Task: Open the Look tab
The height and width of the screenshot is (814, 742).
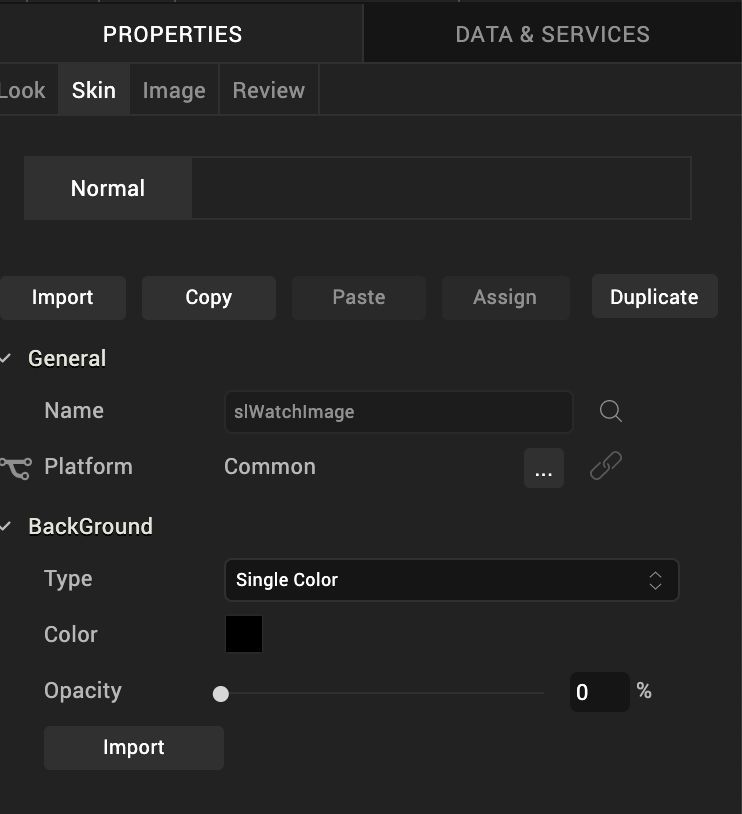Action: [x=23, y=90]
